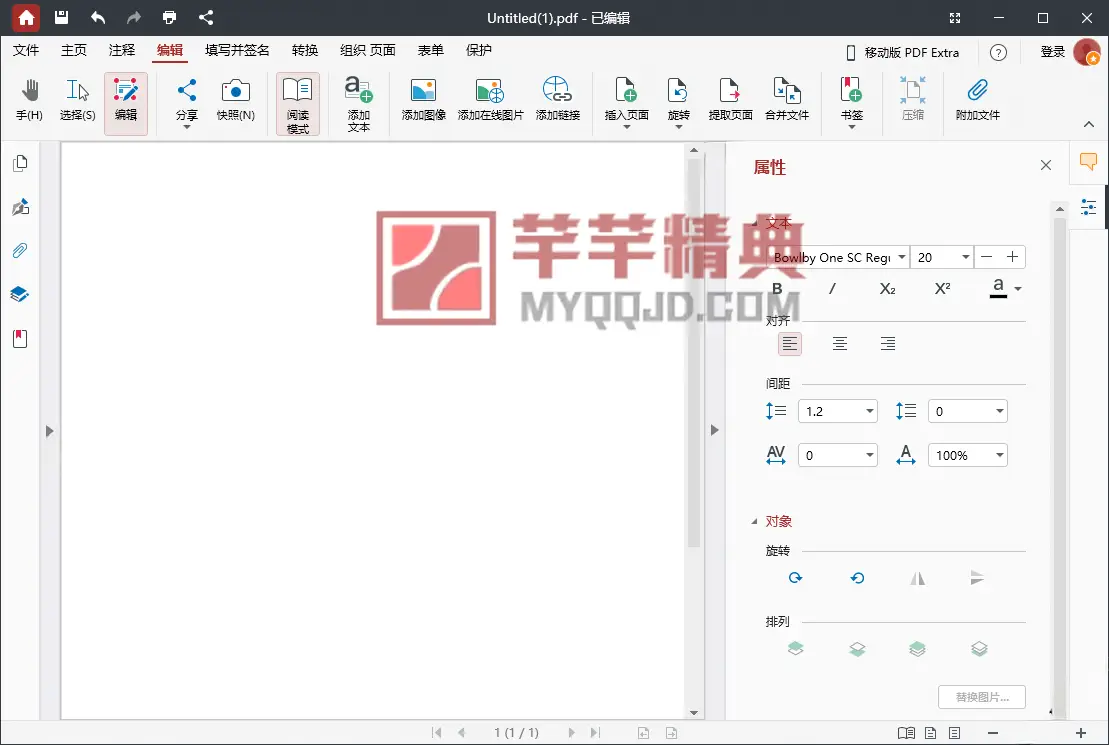1109x745 pixels.
Task: Switch to Protect (保护) tab
Action: coord(479,50)
